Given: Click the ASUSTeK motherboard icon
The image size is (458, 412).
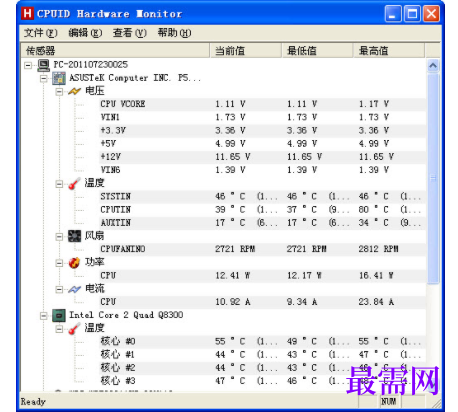Looking at the screenshot, I should pos(59,78).
